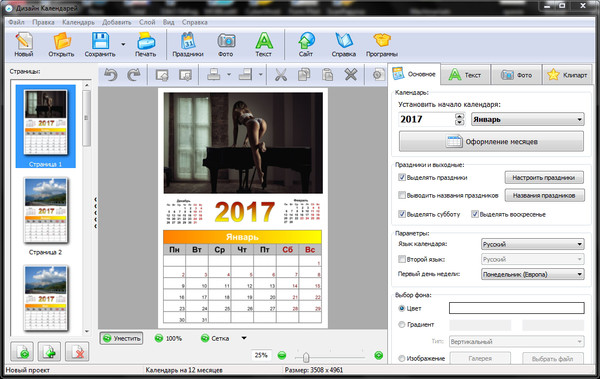Click the delete page button below thumbnails
The height and width of the screenshot is (379, 600).
pyautogui.click(x=77, y=351)
